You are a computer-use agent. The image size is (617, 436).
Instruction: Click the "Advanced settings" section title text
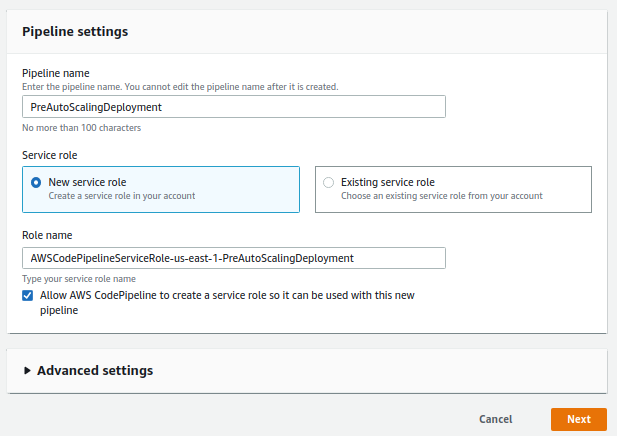click(x=95, y=371)
